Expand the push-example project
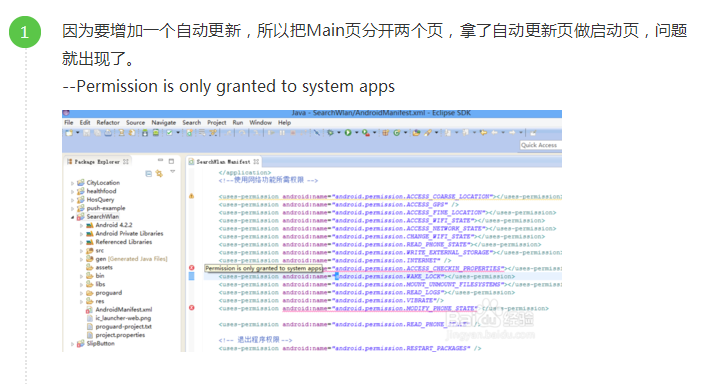The image size is (726, 384). 72,208
